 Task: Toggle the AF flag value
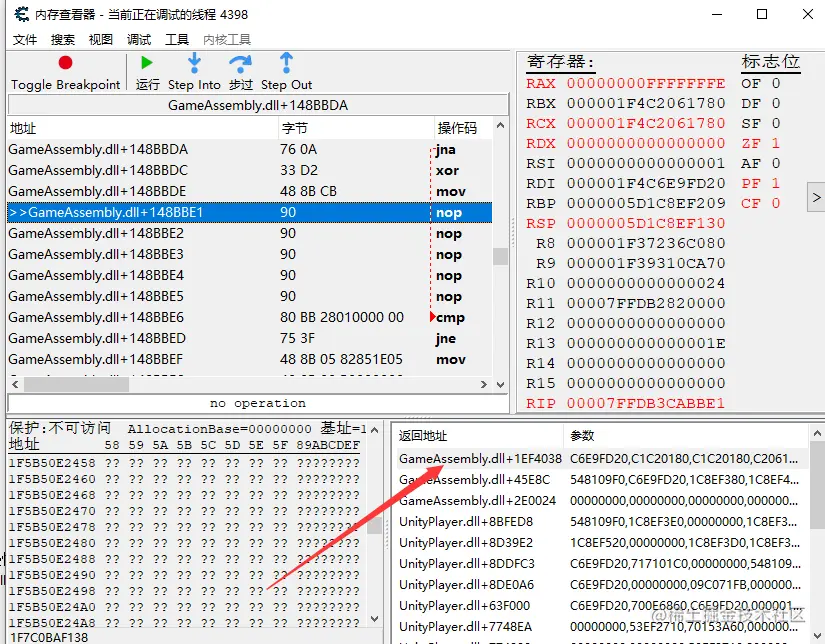coord(776,163)
